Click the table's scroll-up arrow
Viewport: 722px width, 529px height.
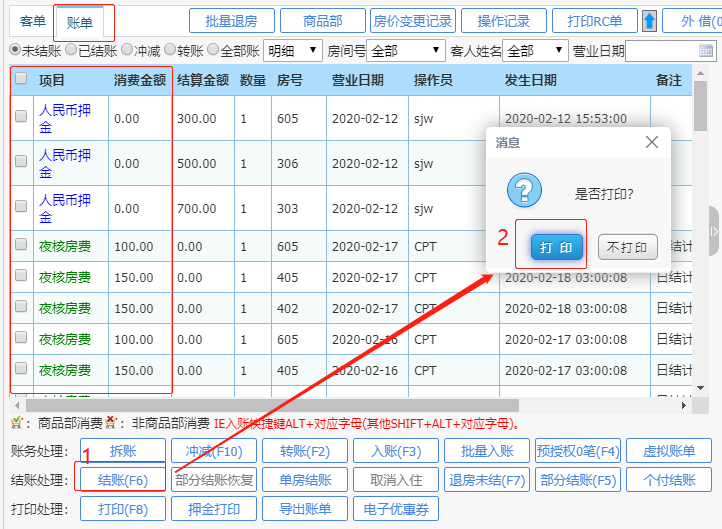pyautogui.click(x=700, y=73)
